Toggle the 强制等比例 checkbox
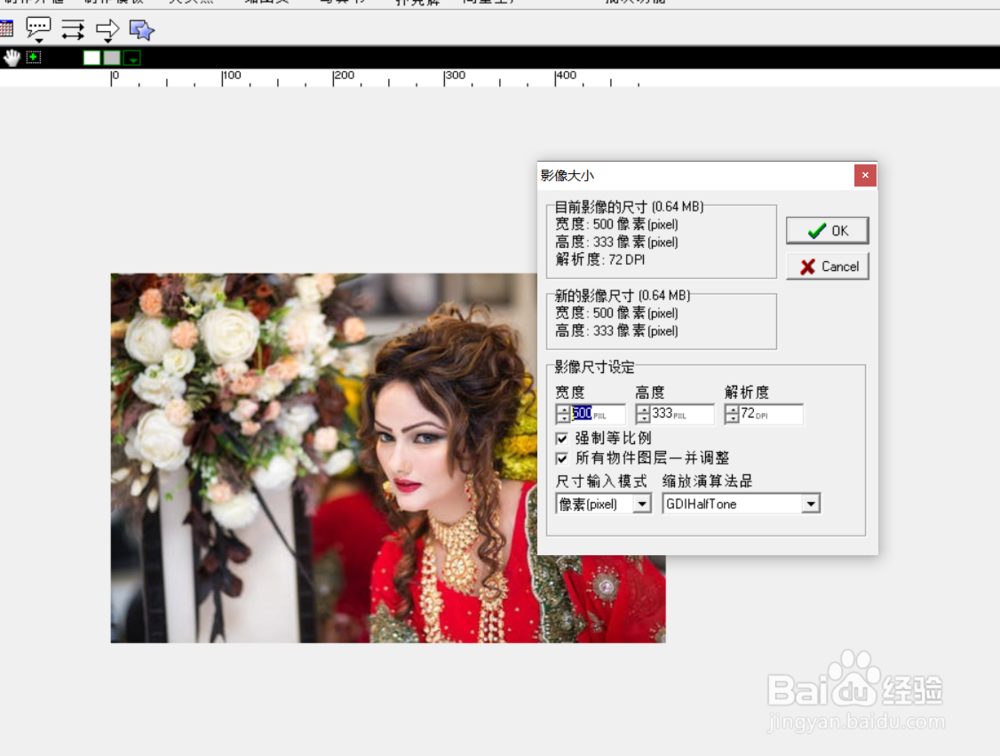 click(562, 438)
